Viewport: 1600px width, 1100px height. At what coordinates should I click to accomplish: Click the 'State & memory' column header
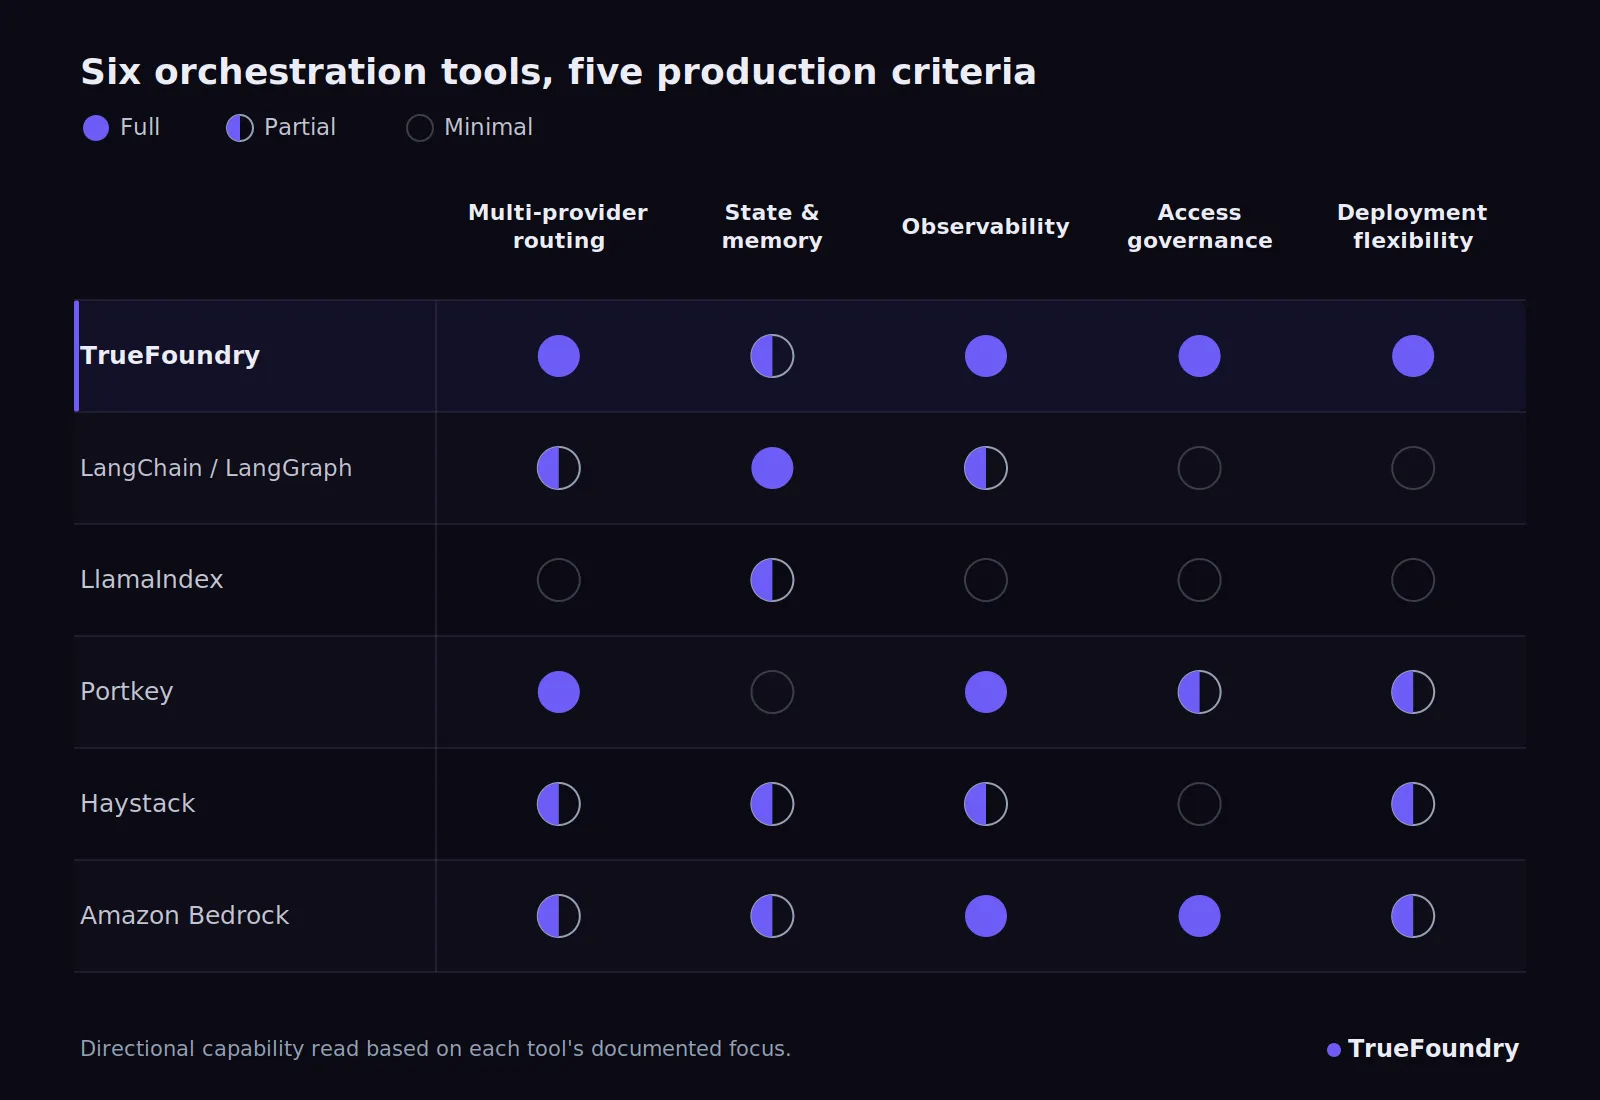point(772,226)
